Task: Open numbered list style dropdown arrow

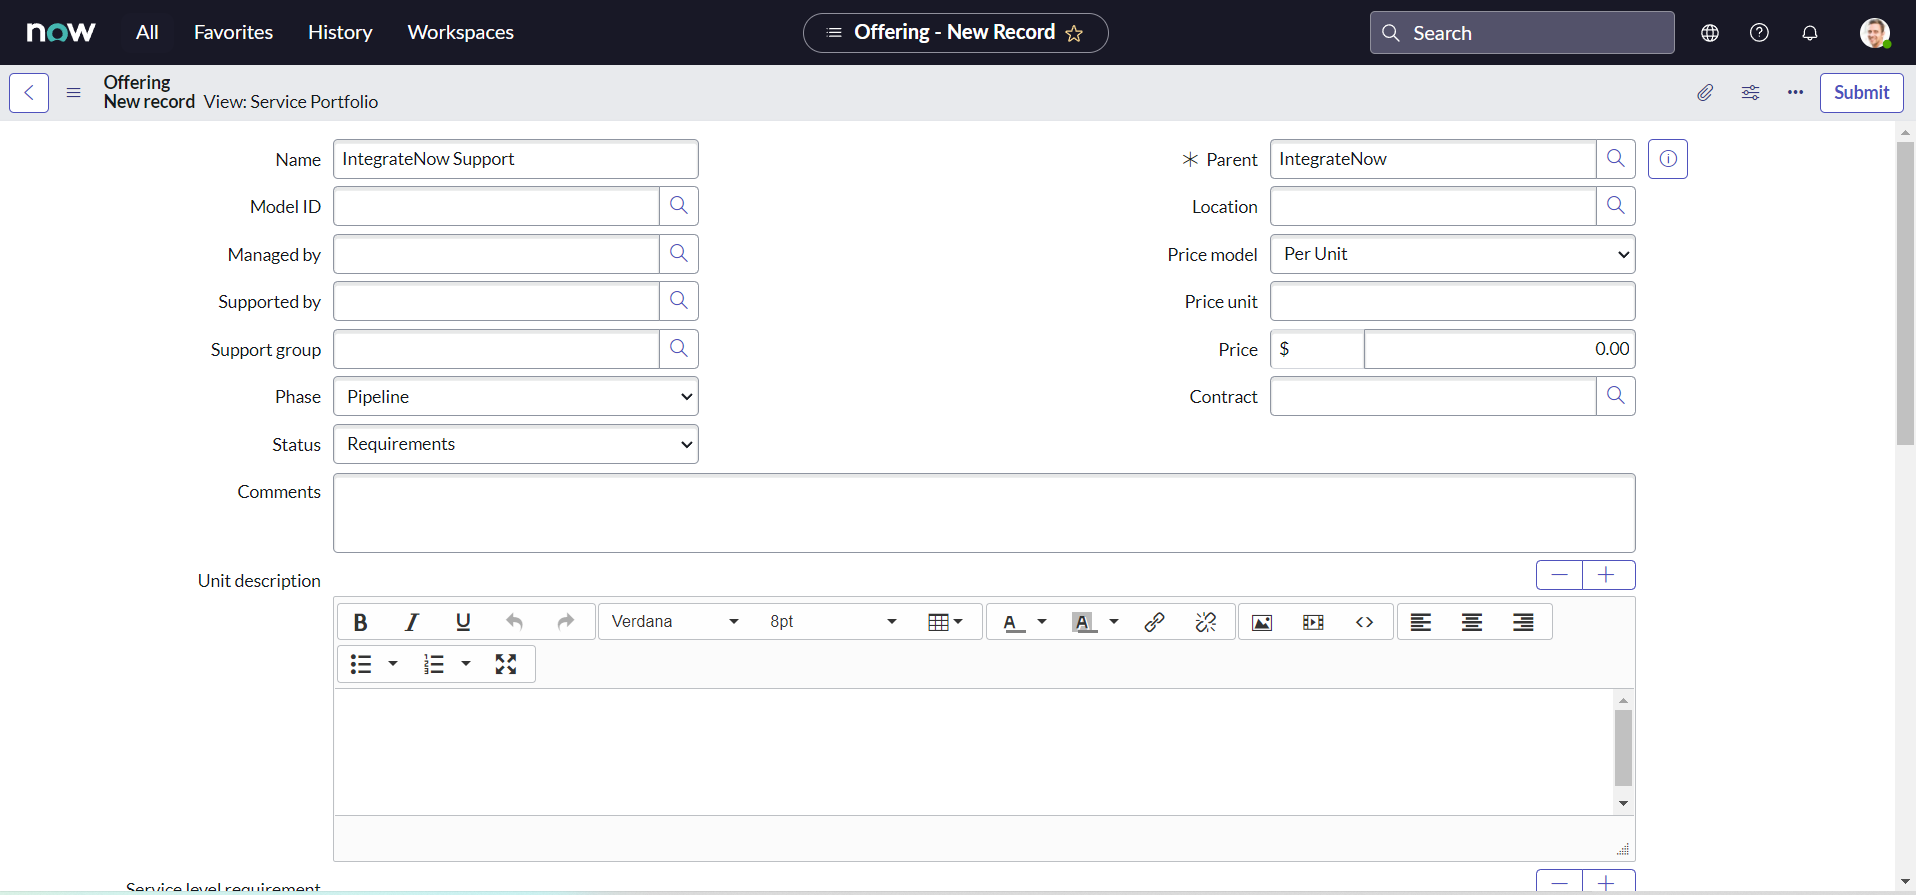Action: (466, 664)
